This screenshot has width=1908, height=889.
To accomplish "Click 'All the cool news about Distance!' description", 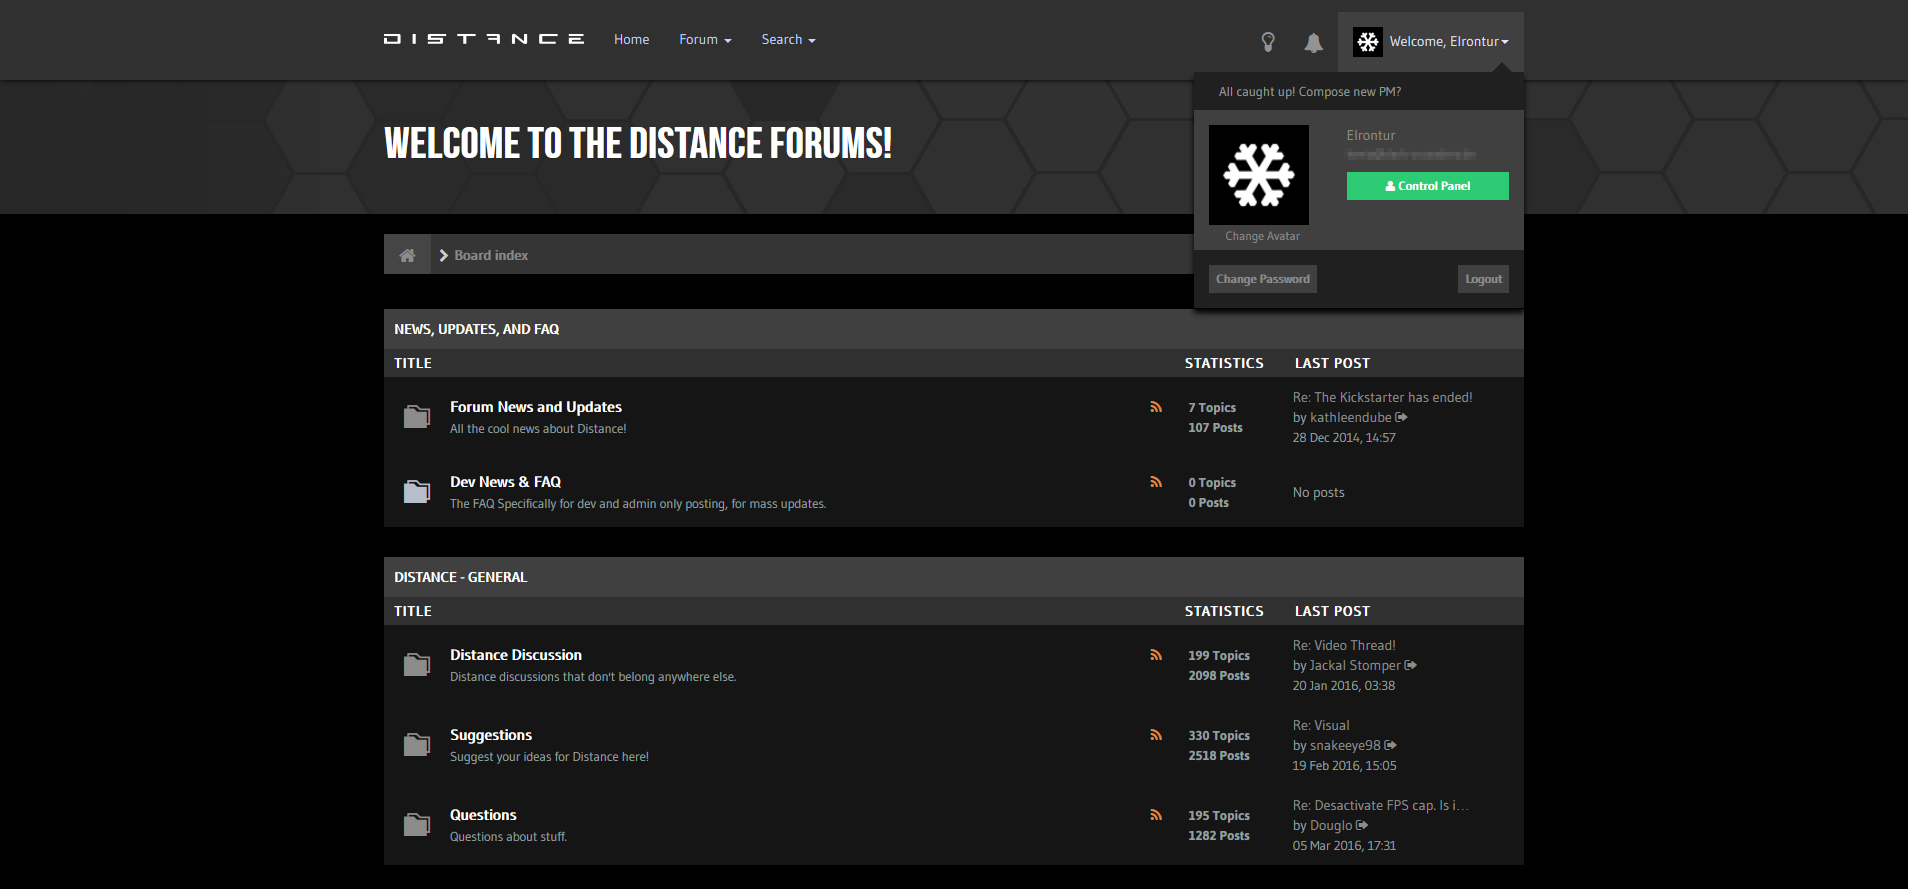I will [538, 428].
